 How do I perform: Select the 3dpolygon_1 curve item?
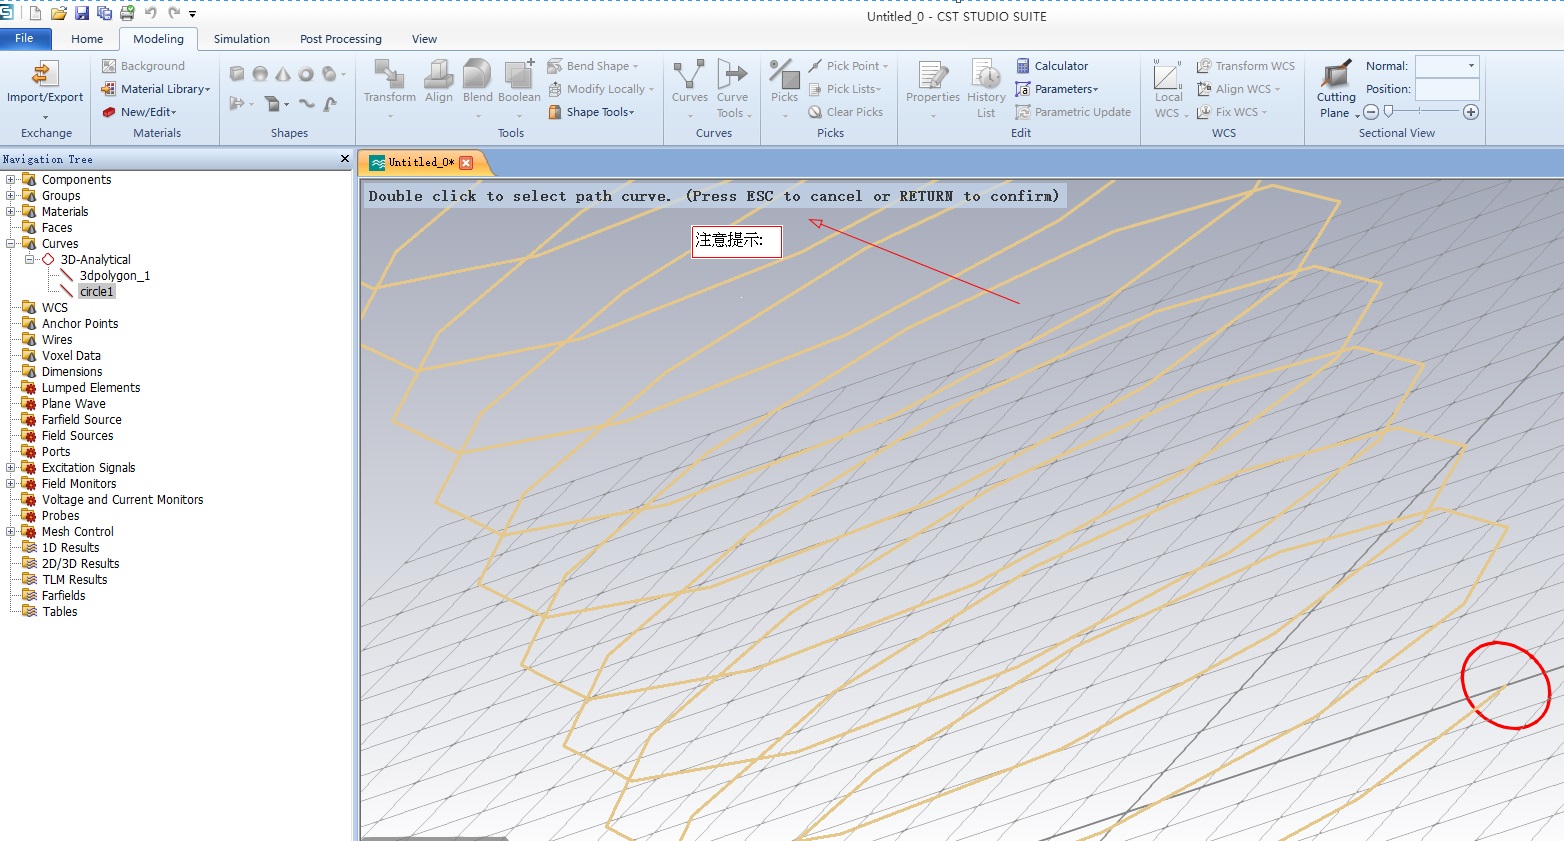(114, 276)
